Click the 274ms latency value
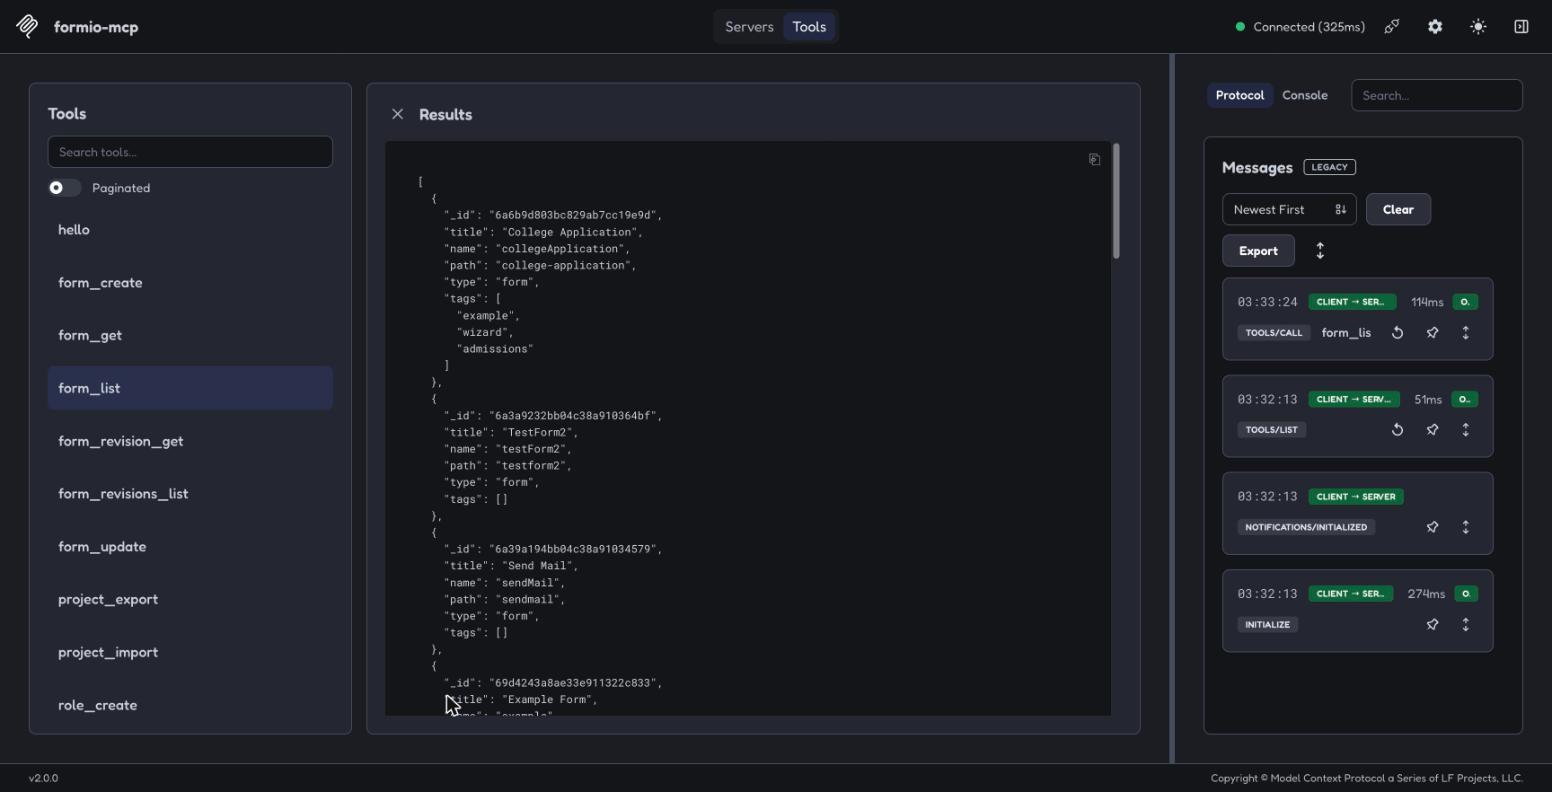The width and height of the screenshot is (1552, 792). 1426,594
